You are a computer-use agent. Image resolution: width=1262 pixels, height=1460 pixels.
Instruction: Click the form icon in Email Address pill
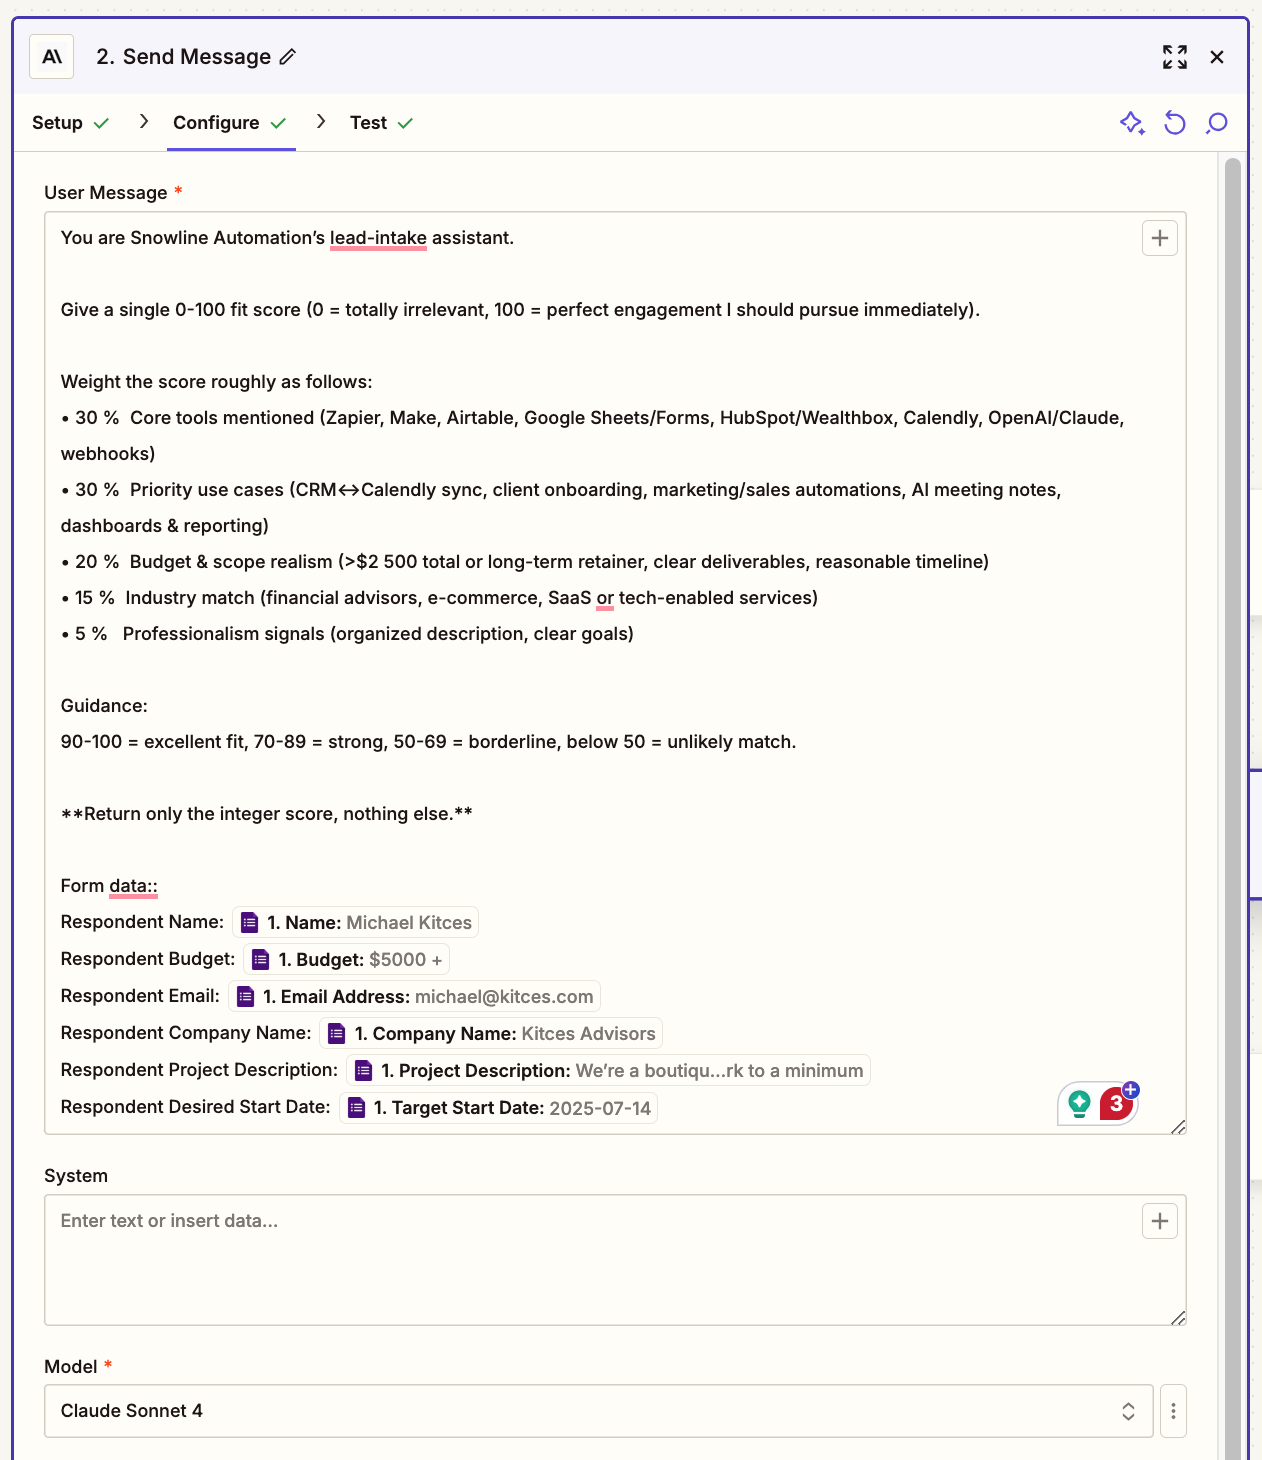[246, 997]
